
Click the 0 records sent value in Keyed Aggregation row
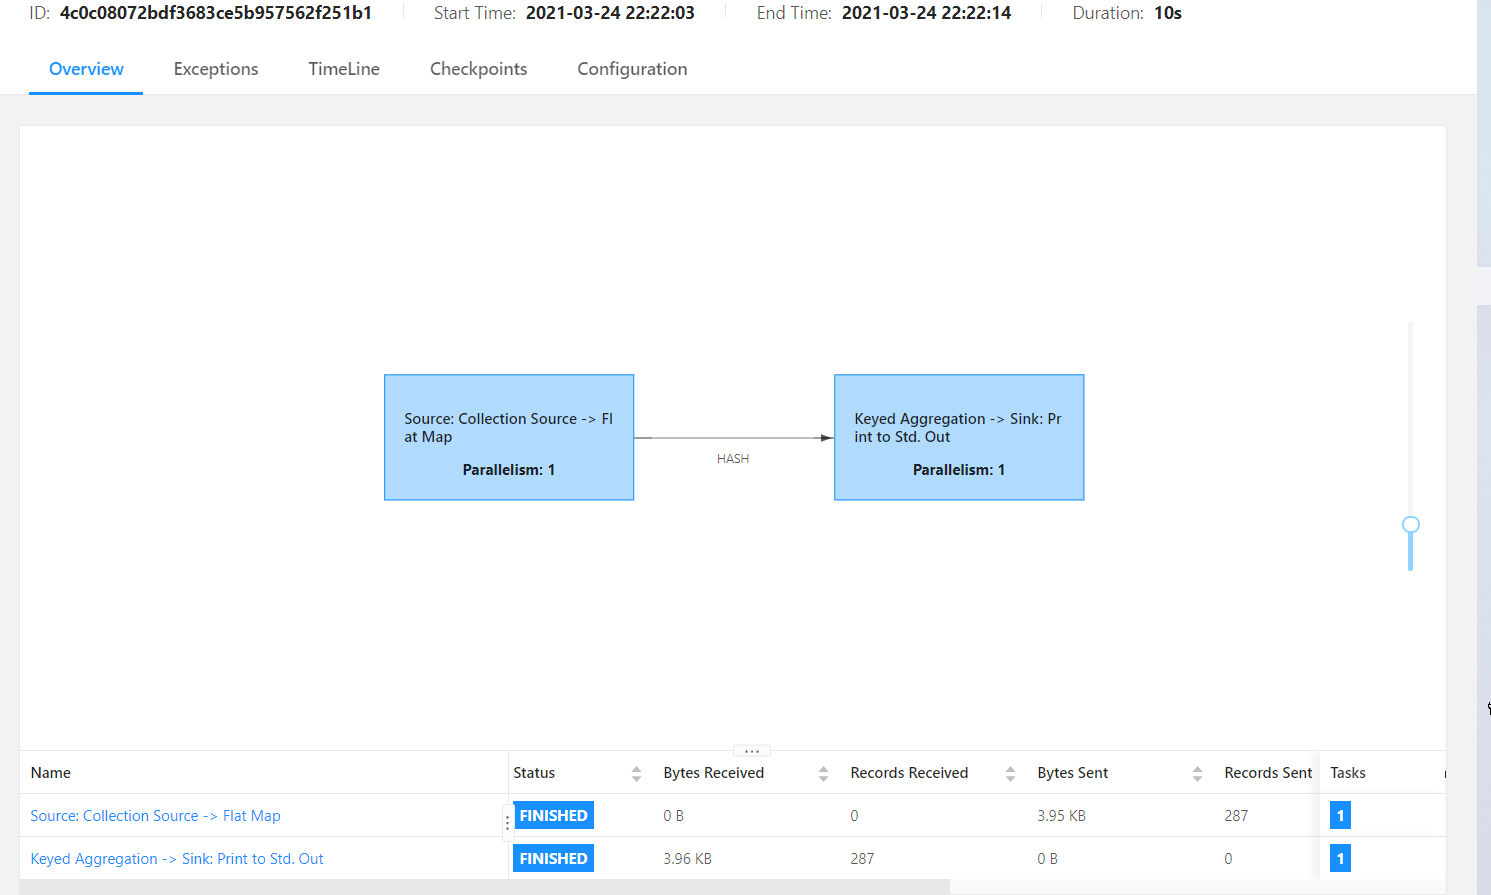(1228, 859)
